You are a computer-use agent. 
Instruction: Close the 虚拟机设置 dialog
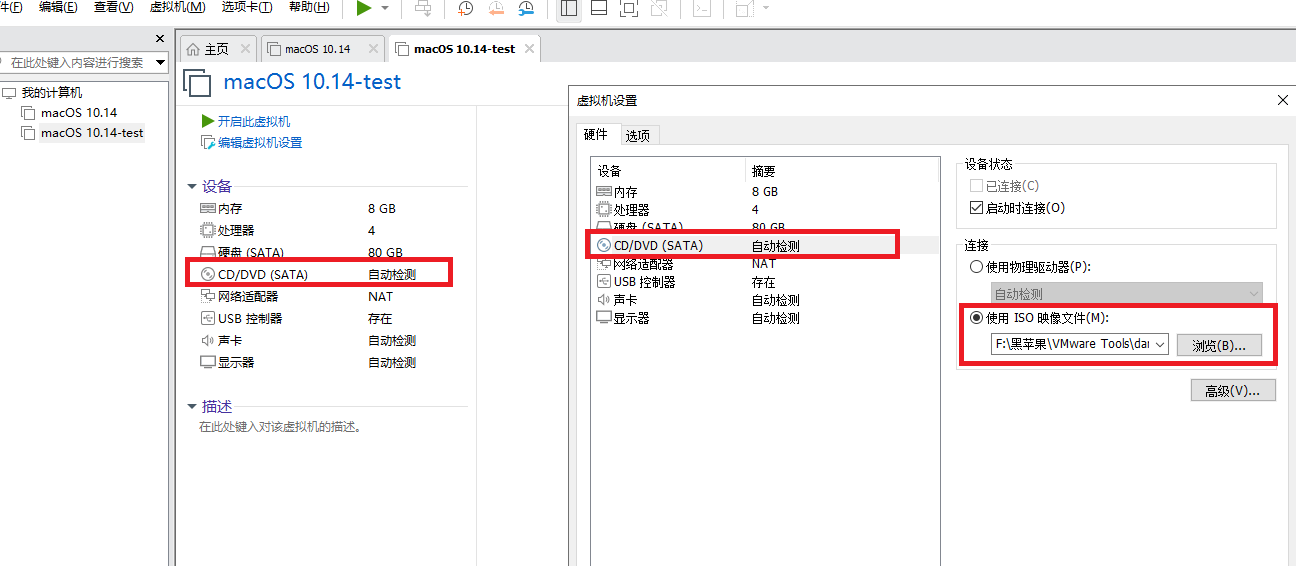[x=1283, y=100]
